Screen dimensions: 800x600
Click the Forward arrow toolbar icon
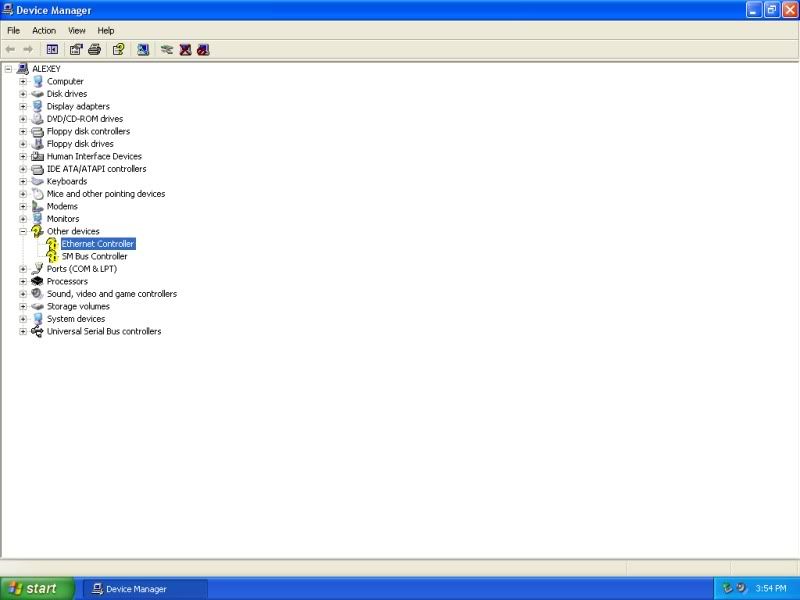[x=28, y=49]
